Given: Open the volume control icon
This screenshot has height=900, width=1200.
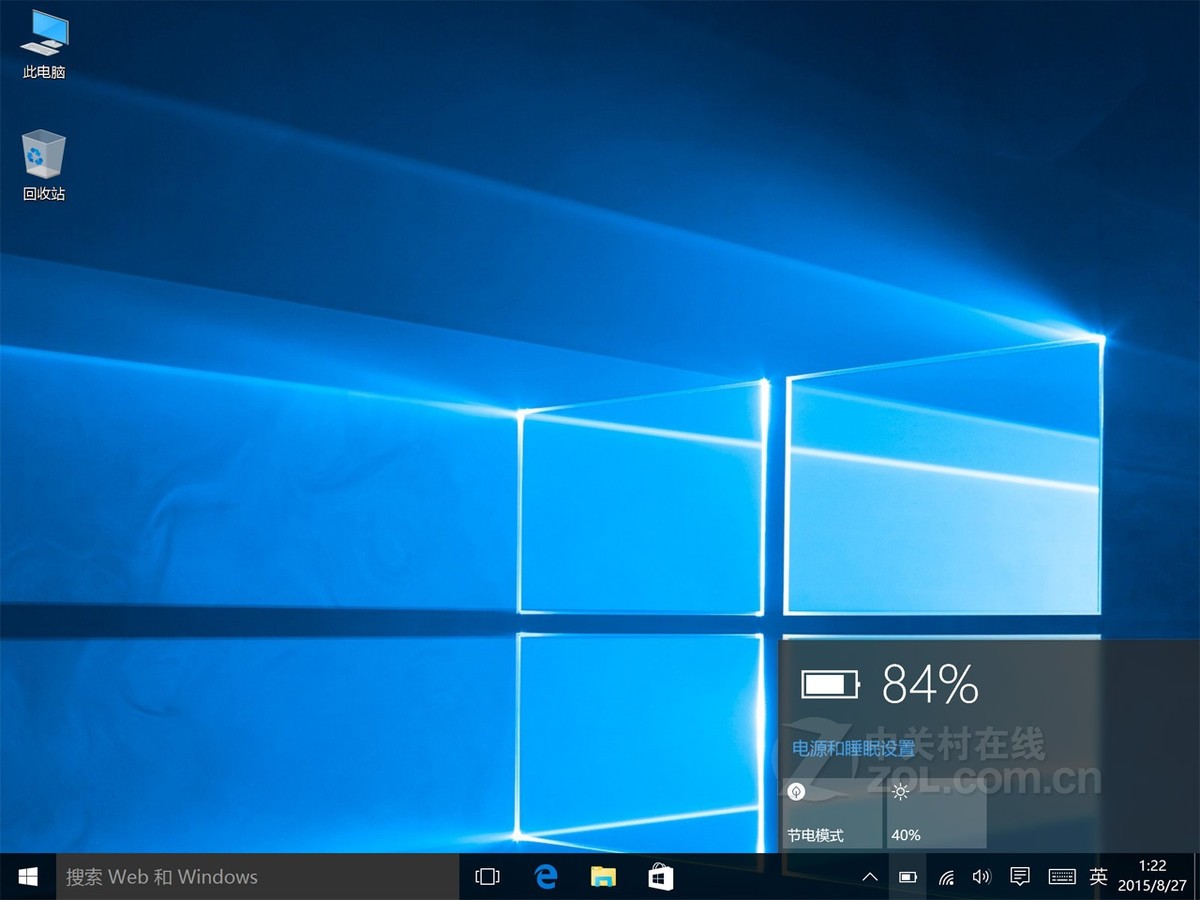Looking at the screenshot, I should pyautogui.click(x=981, y=876).
